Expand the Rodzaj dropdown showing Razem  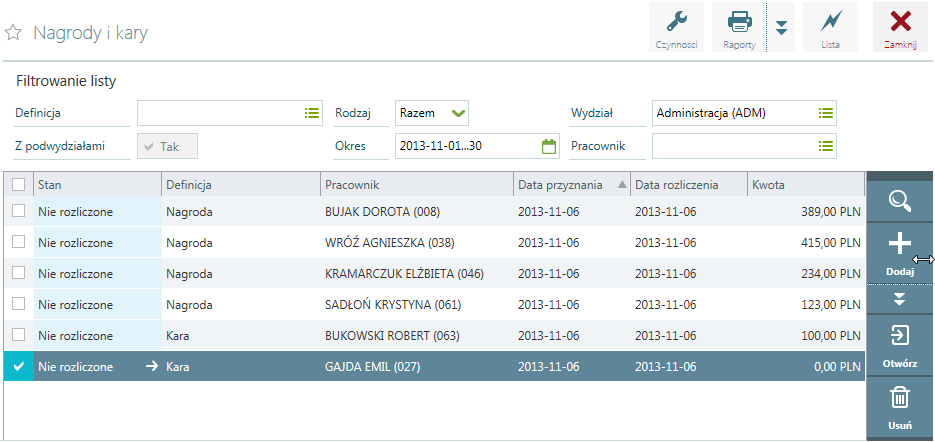pos(432,113)
